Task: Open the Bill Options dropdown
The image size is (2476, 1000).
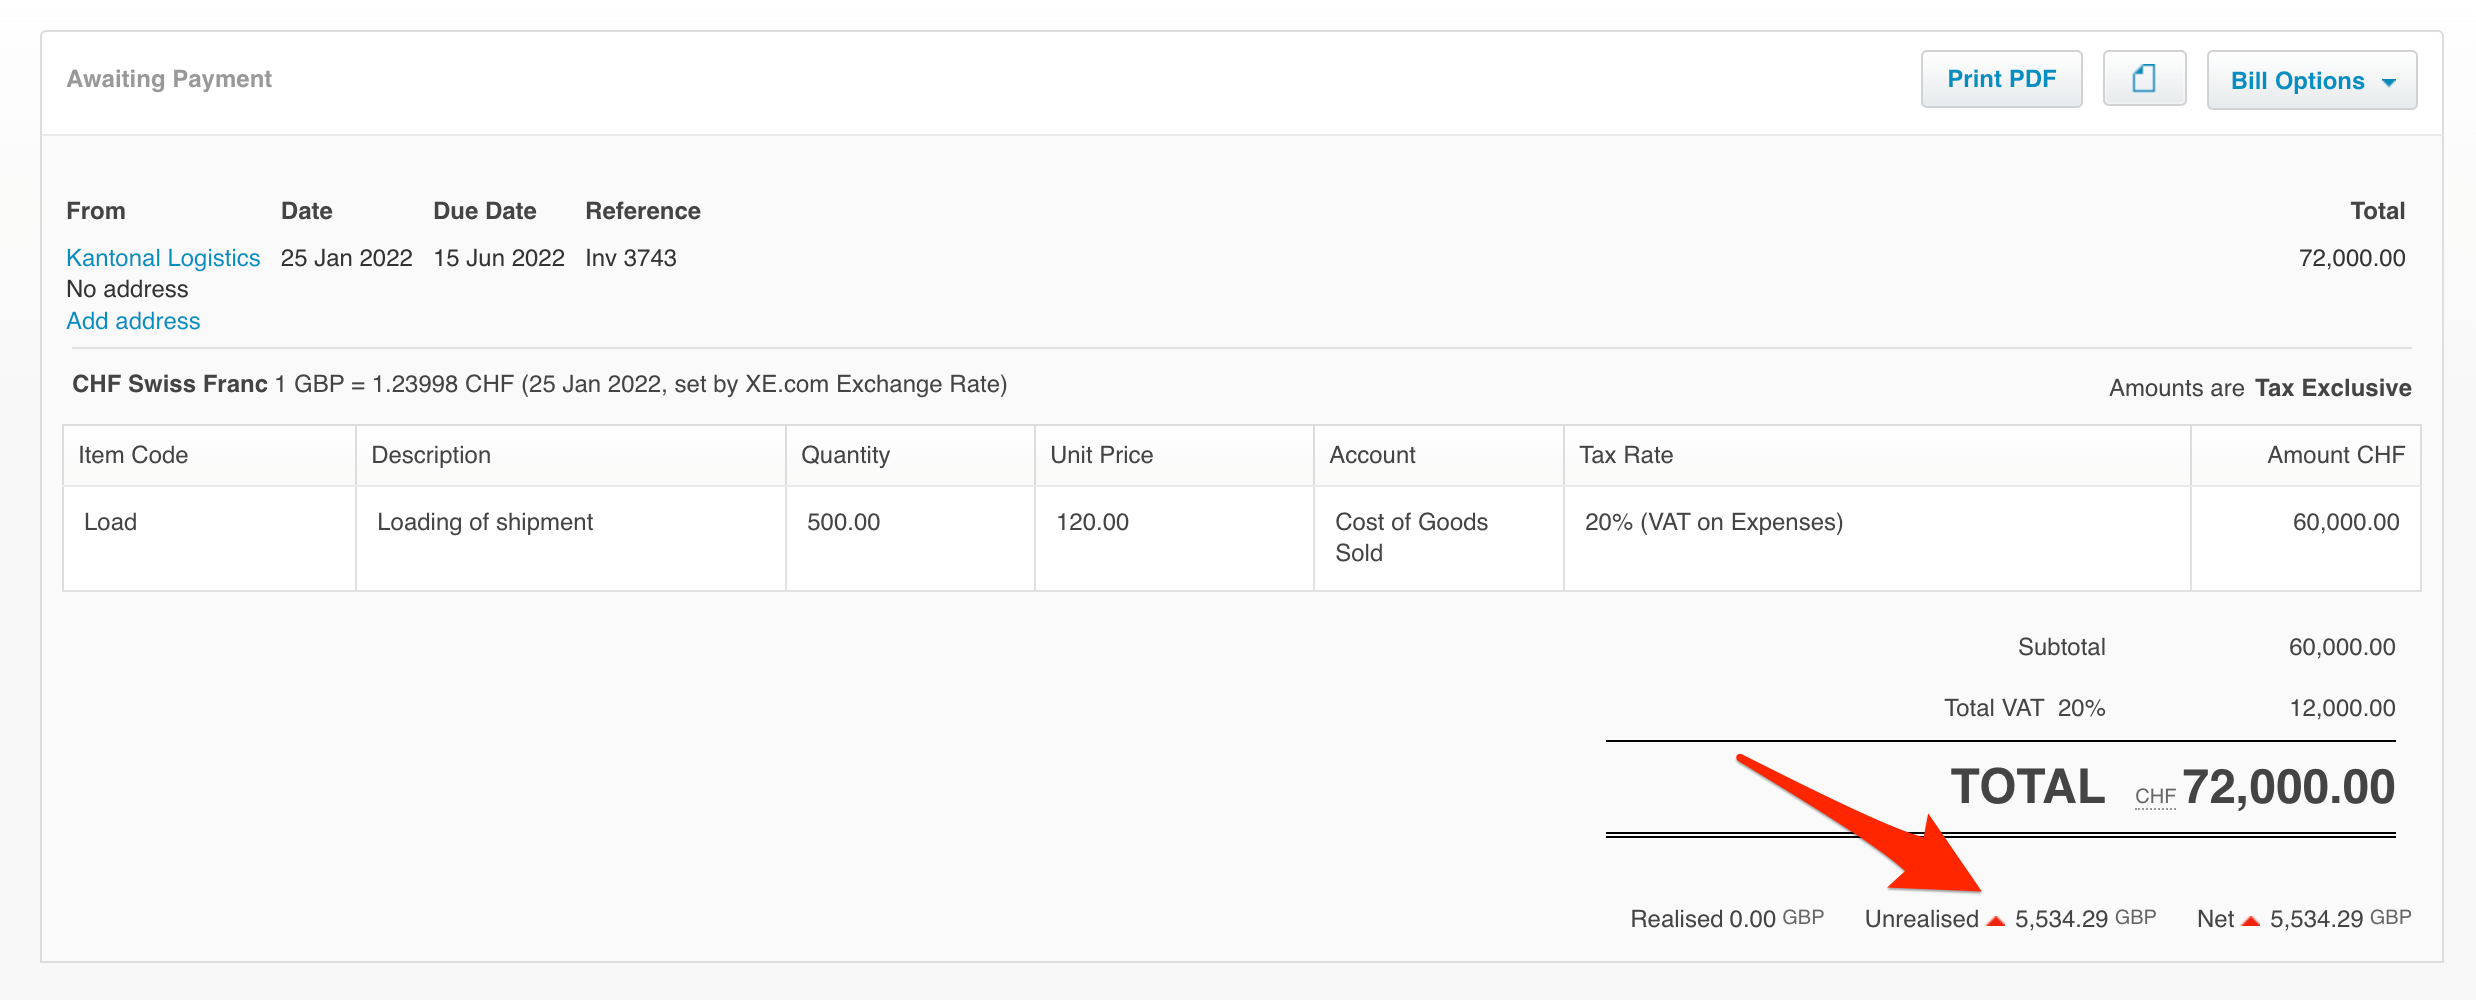Action: [x=2298, y=80]
